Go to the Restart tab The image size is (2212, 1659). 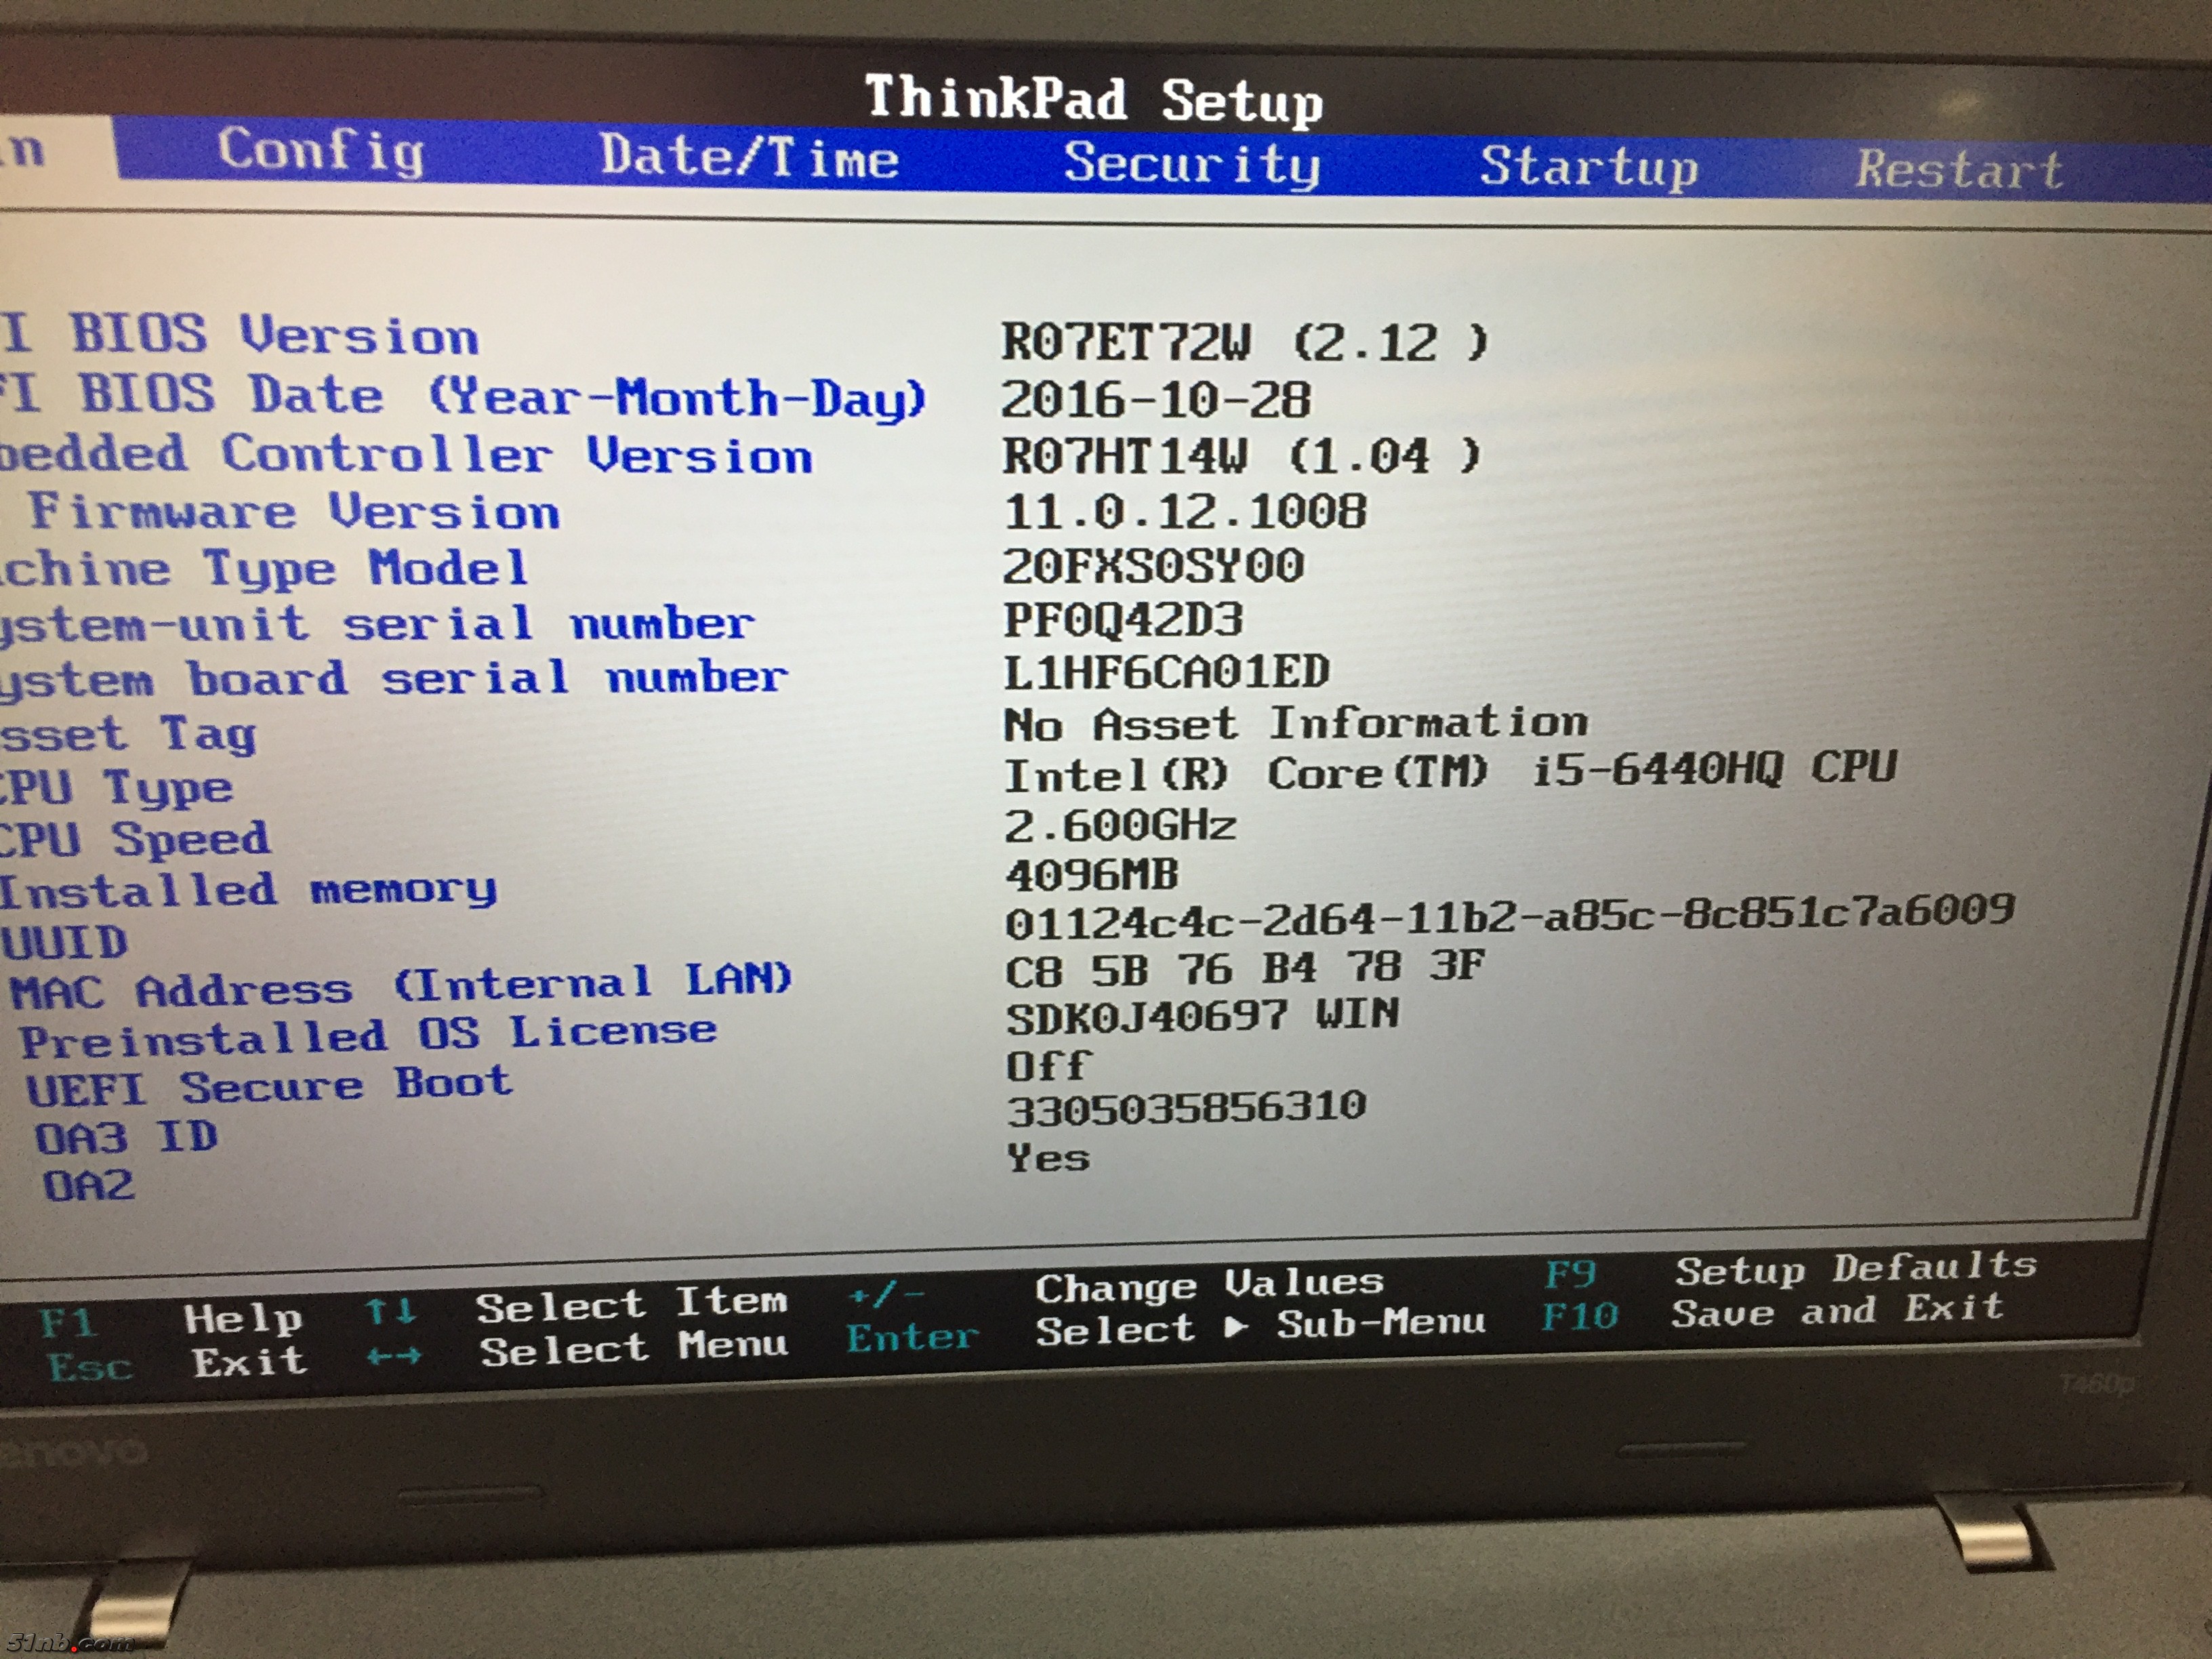click(1958, 170)
